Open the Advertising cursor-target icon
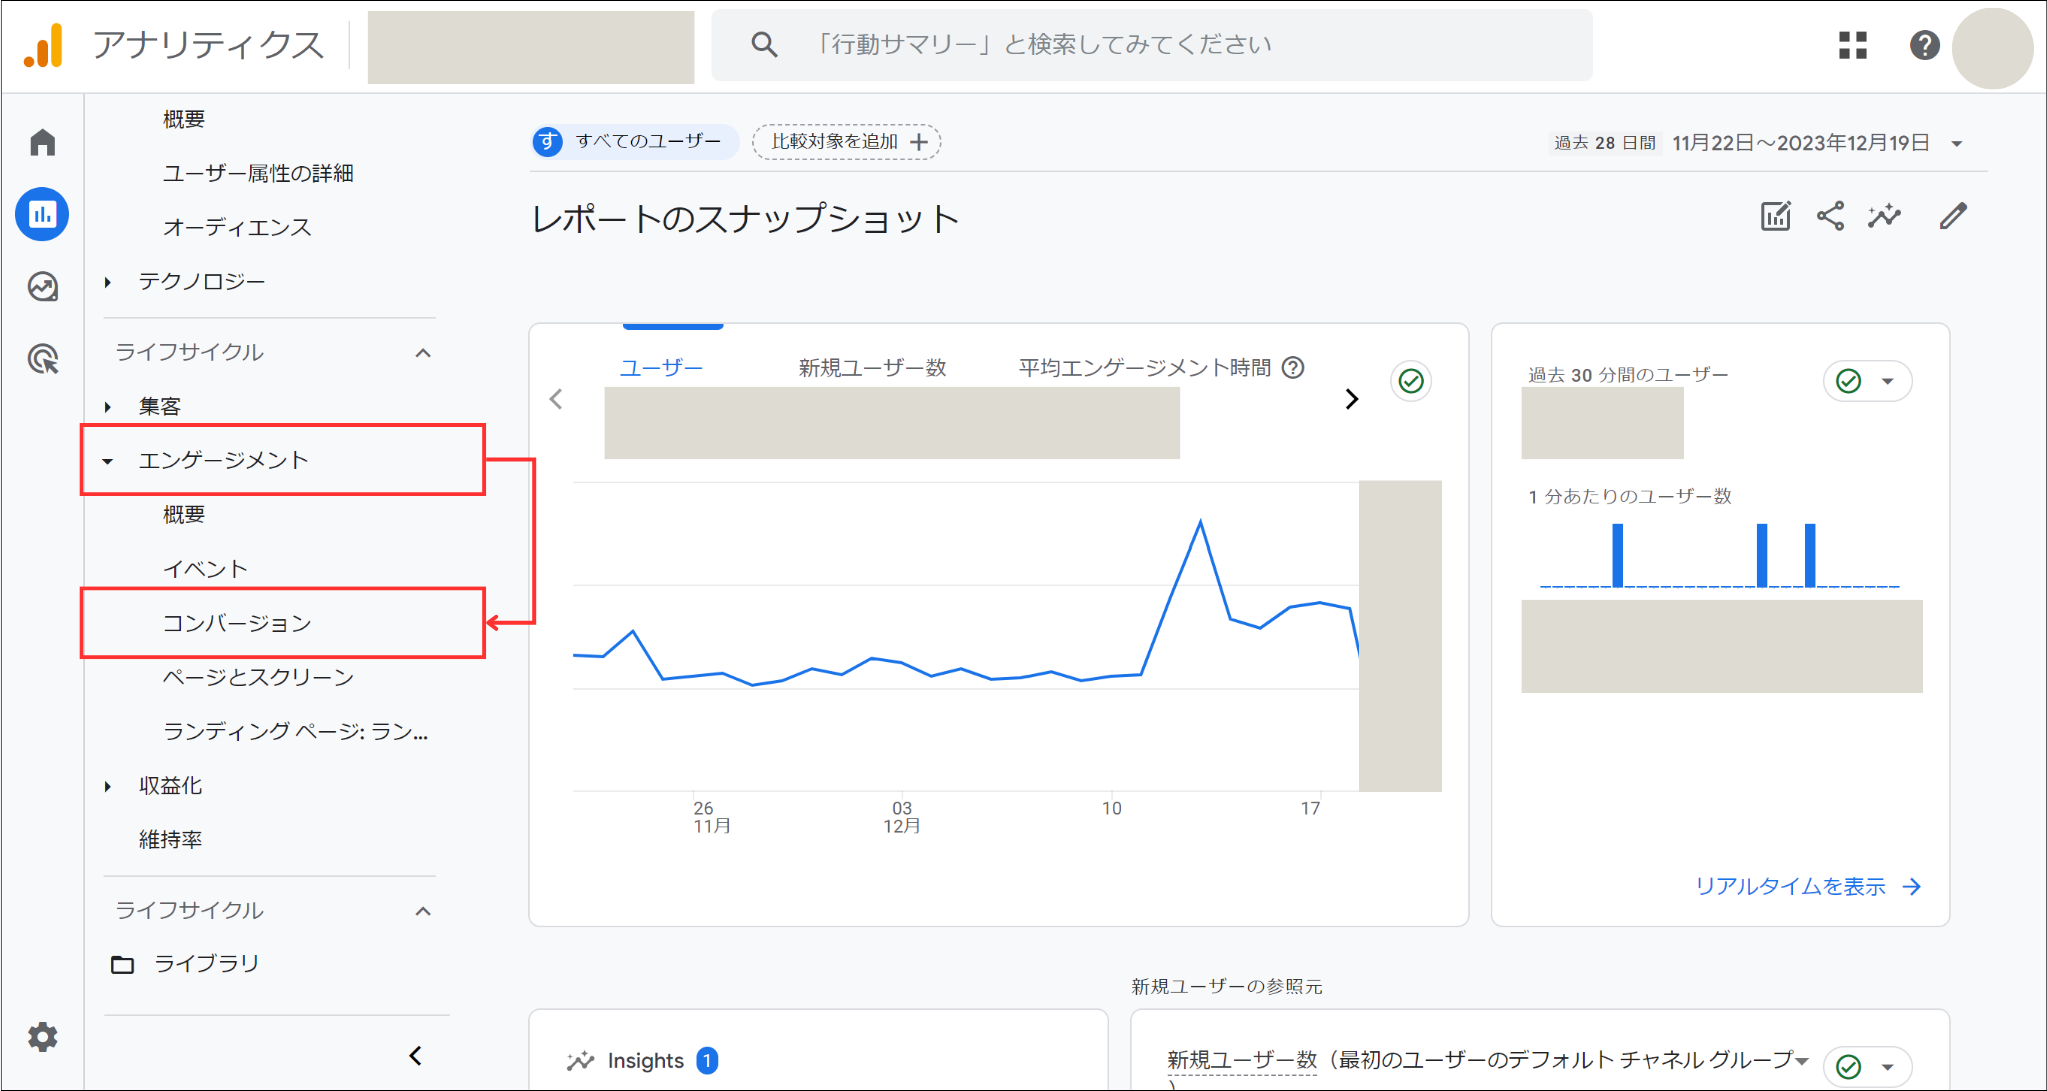Viewport: 2048px width, 1091px height. (42, 359)
